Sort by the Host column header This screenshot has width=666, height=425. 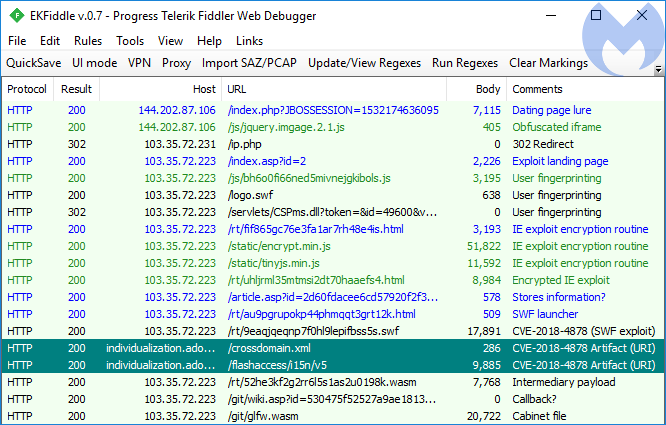point(161,89)
